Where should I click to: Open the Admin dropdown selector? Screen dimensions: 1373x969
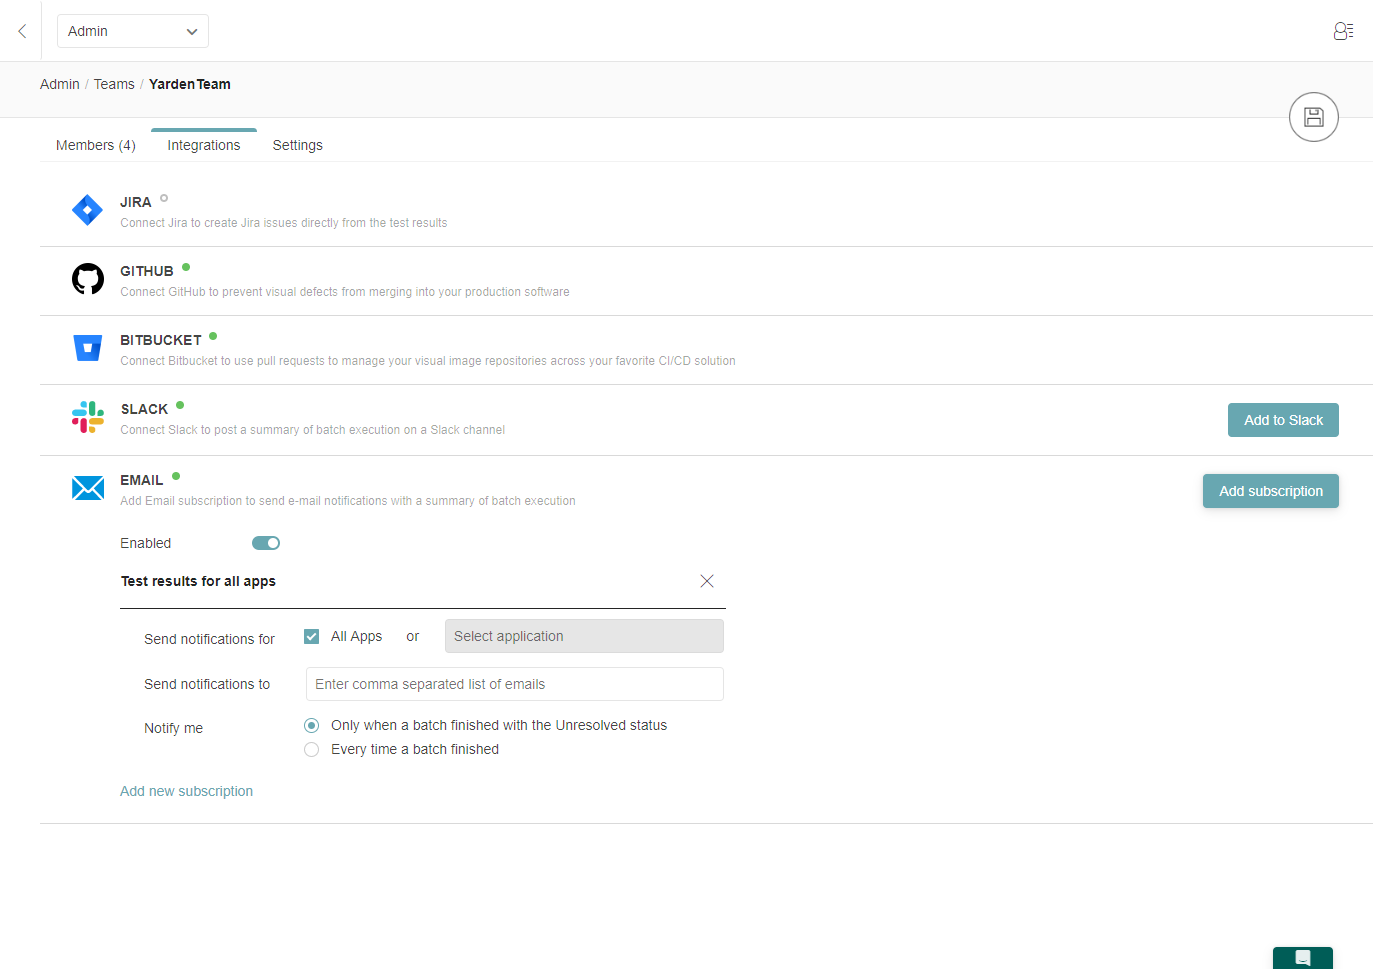click(132, 31)
